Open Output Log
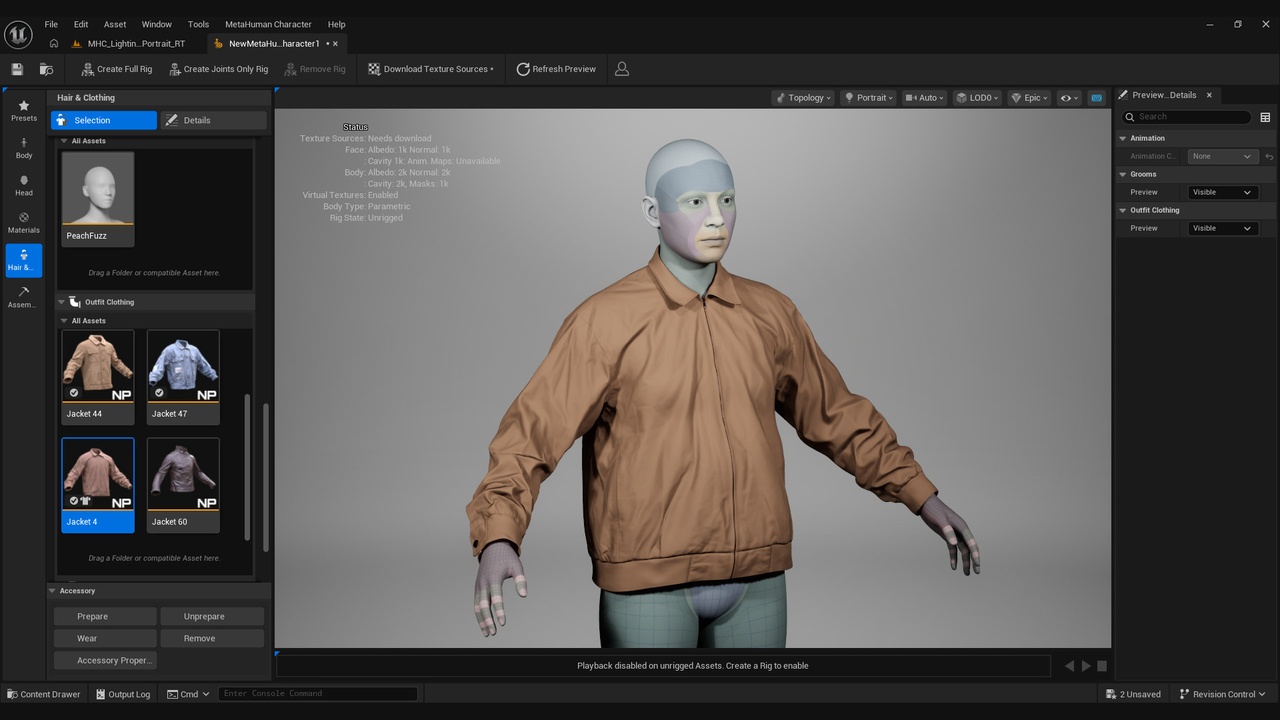1280x720 pixels. point(123,694)
